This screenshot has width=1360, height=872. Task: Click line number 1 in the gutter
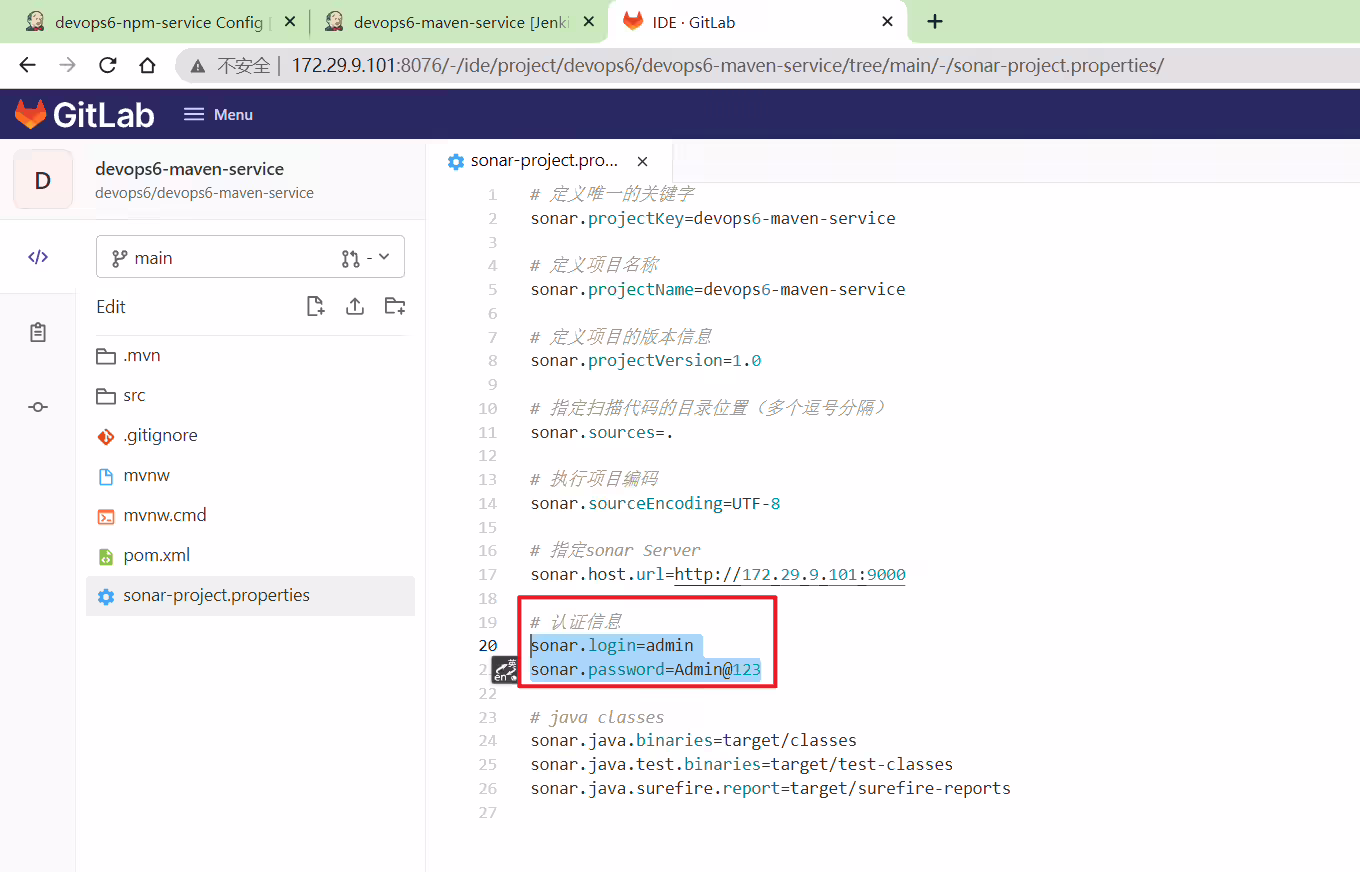click(x=492, y=194)
